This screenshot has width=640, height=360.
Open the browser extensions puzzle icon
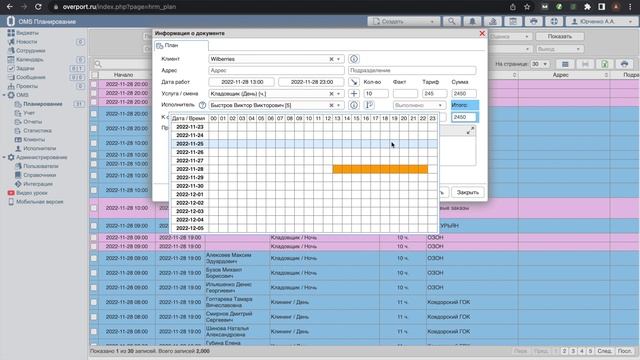tap(587, 7)
